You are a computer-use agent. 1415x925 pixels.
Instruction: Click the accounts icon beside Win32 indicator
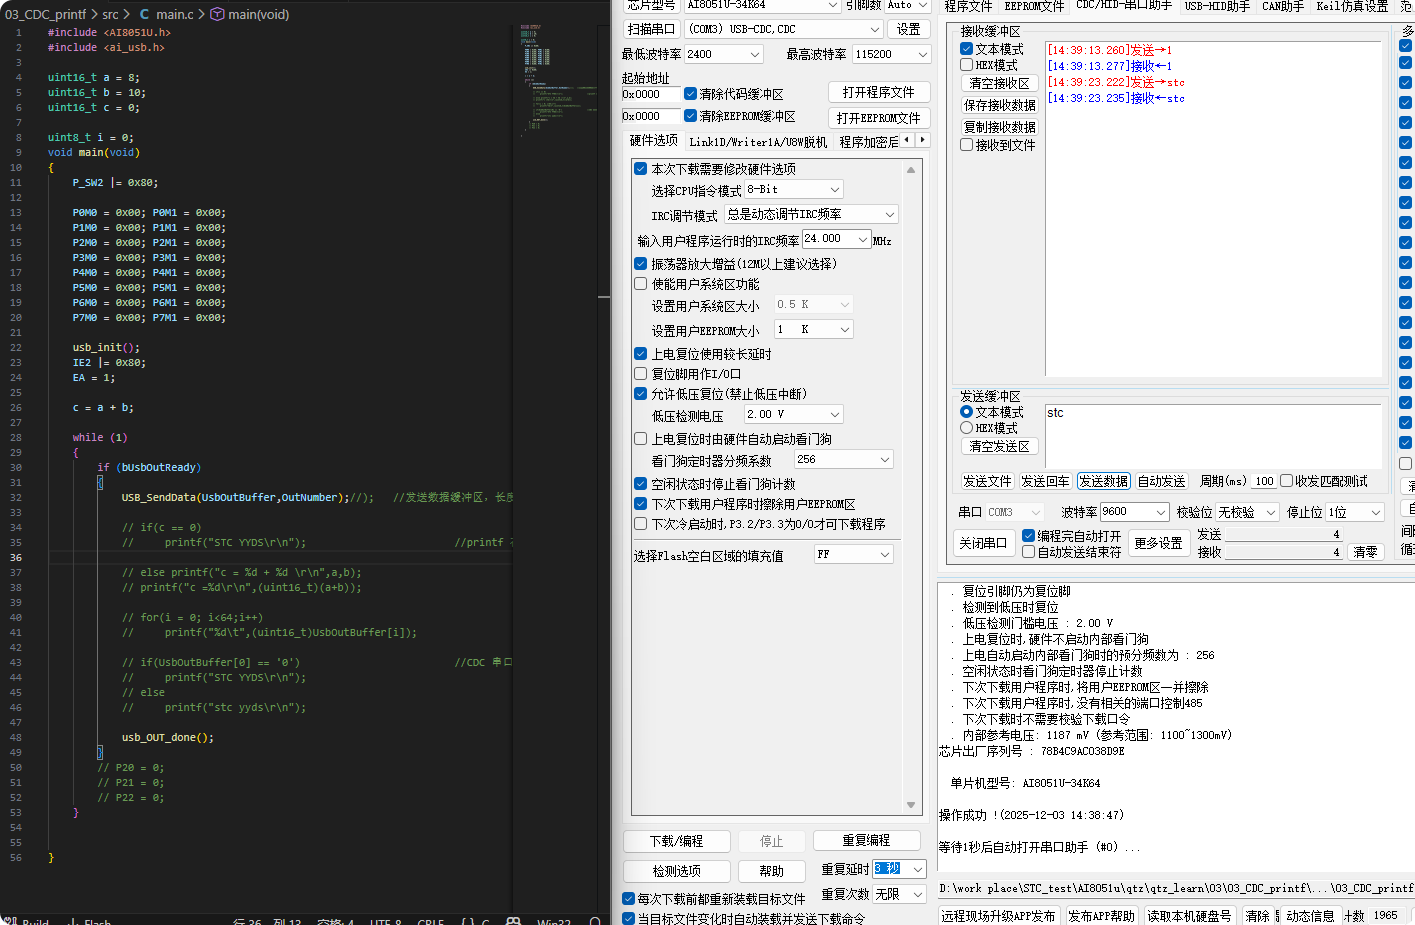[513, 919]
